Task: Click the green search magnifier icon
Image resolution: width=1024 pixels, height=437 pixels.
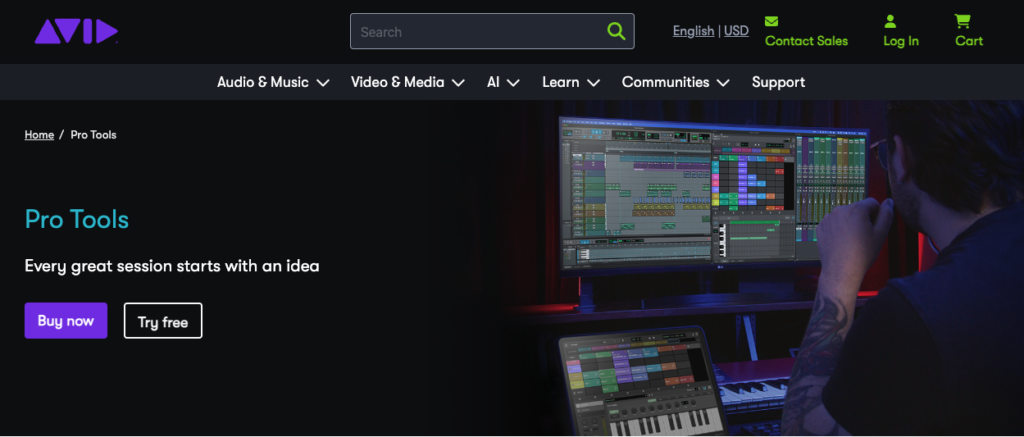Action: 616,31
